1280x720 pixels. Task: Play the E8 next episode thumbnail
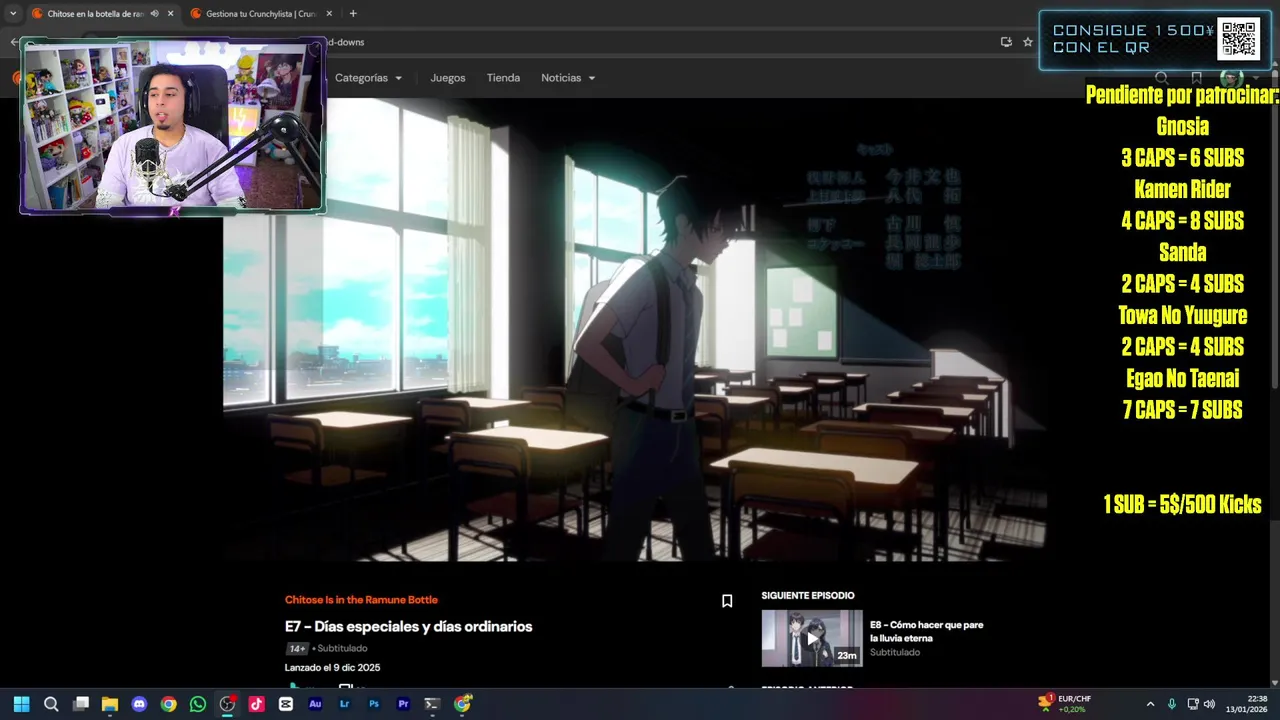coord(812,638)
